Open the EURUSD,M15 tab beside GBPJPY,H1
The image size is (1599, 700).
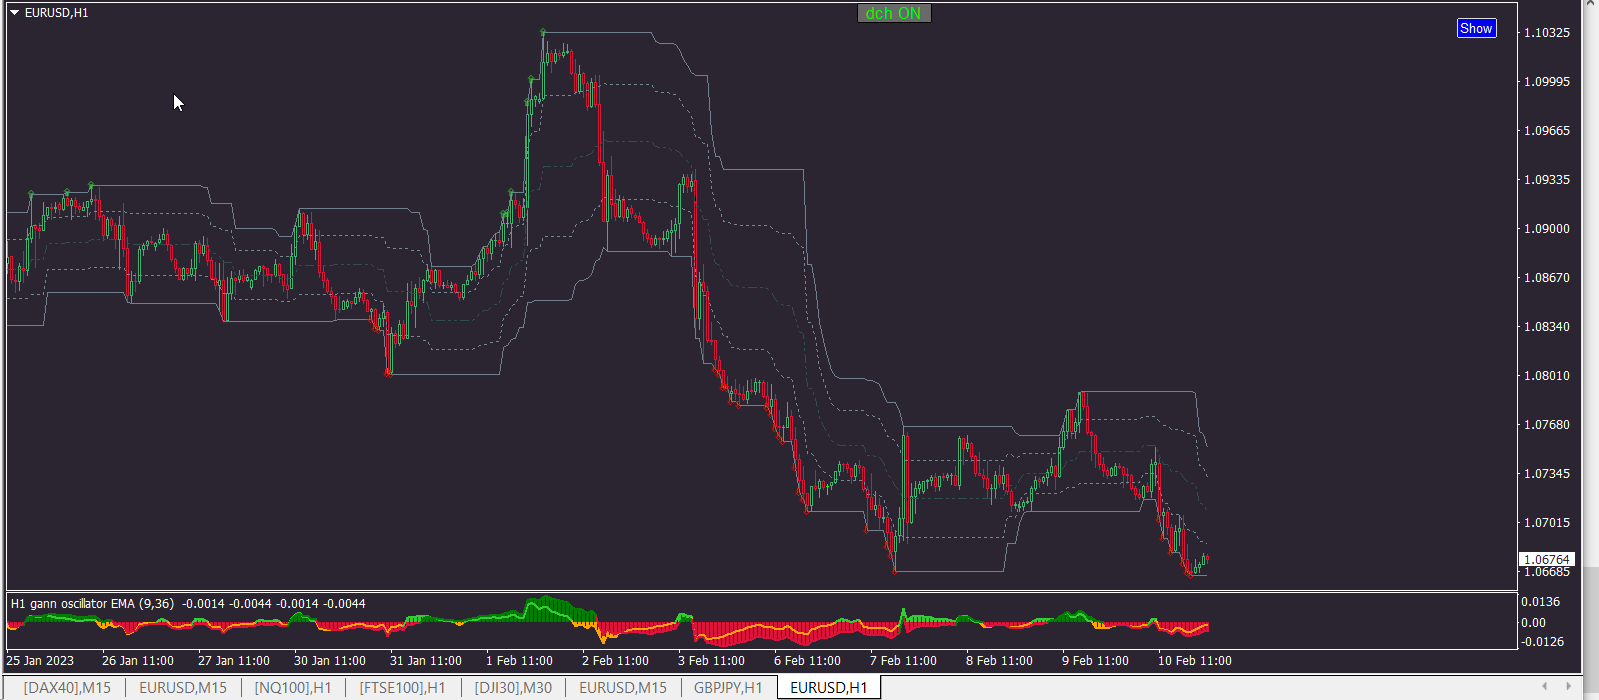coord(623,687)
